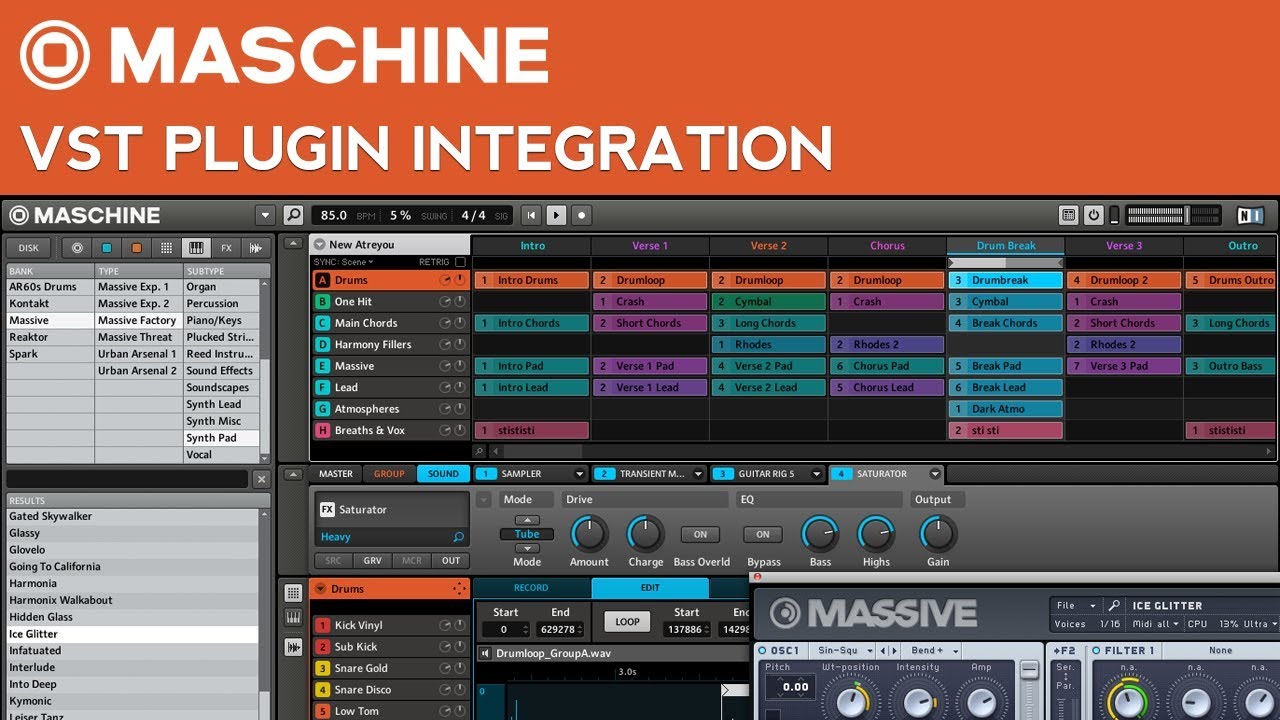Screen dimensions: 1280x720
Task: Open the Sin-Squ wavetable dropdown in Massive
Action: click(x=840, y=651)
